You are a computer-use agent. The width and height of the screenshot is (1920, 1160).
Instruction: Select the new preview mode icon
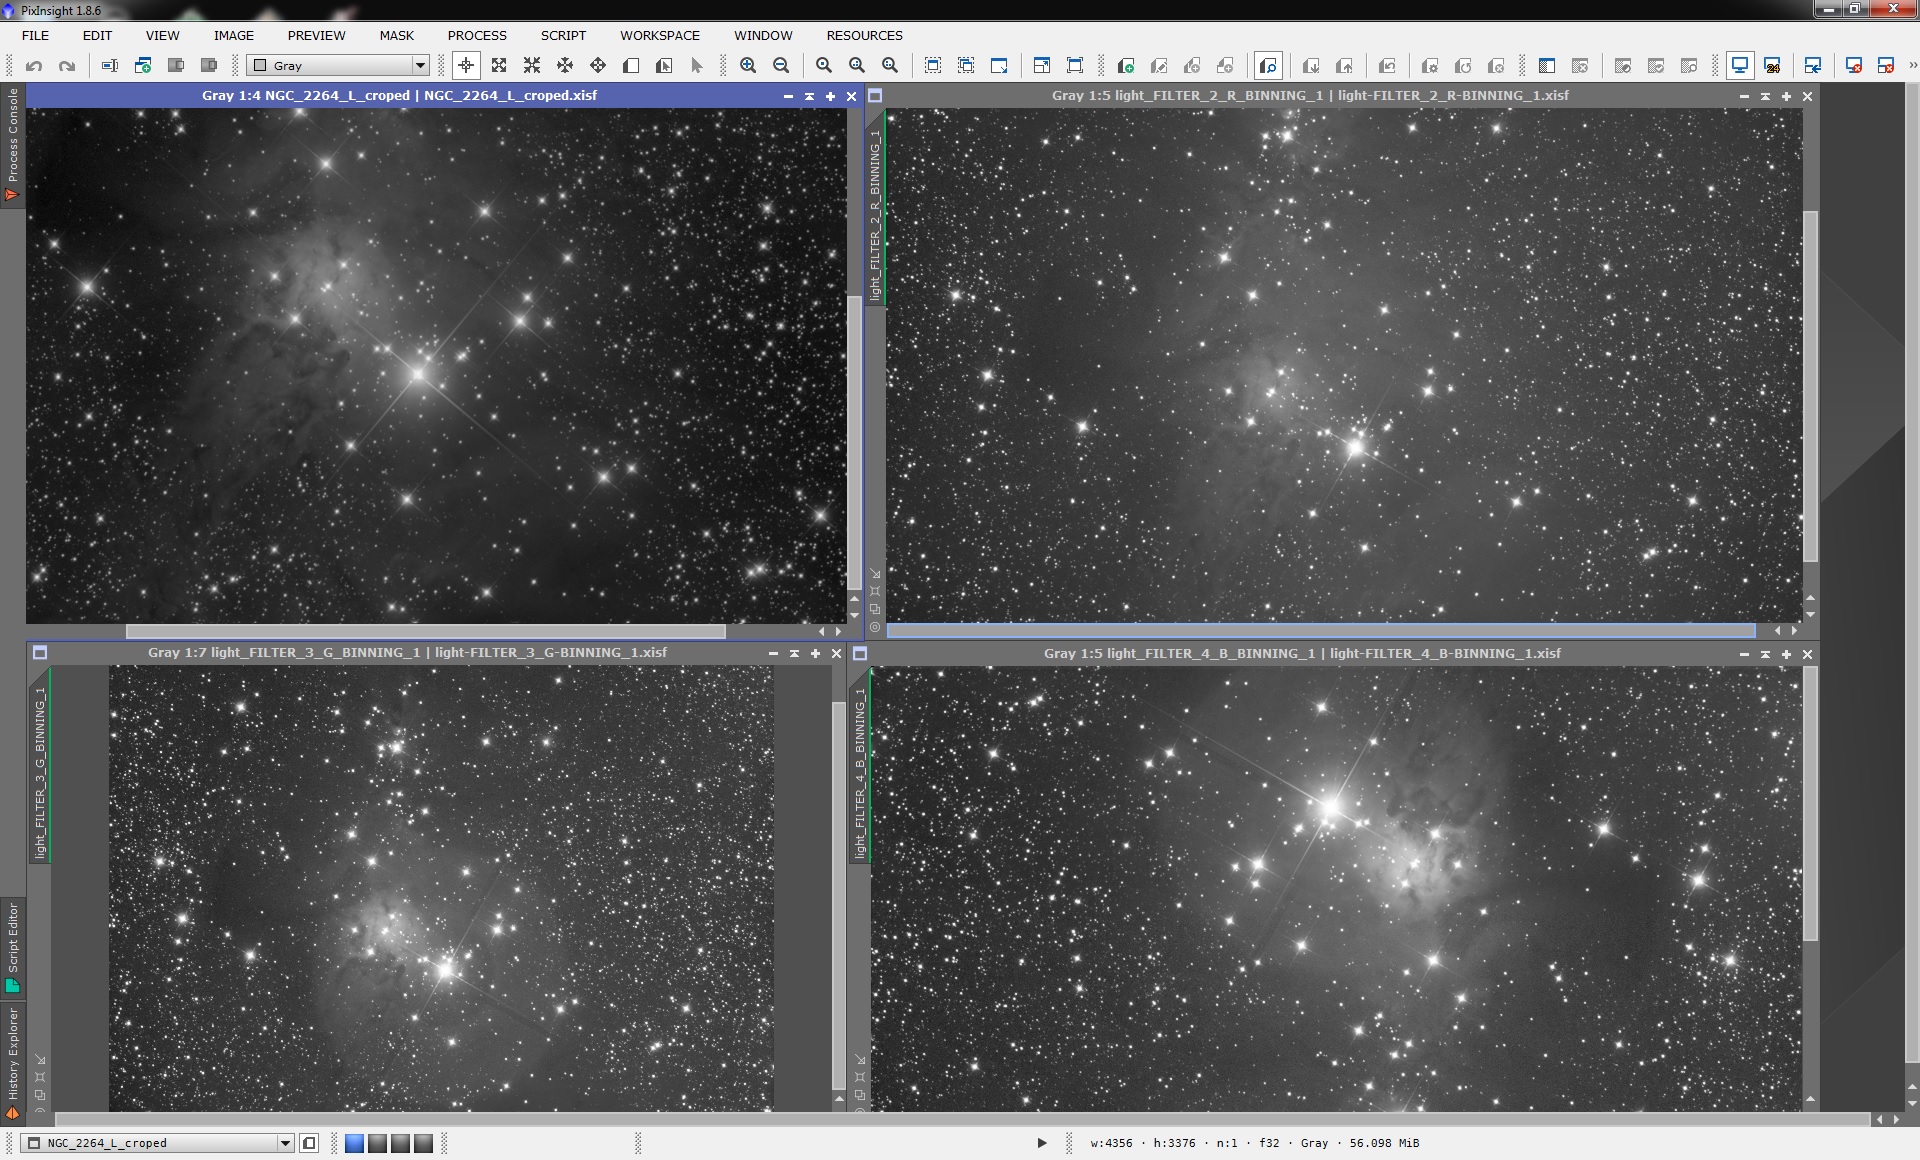[x=631, y=66]
